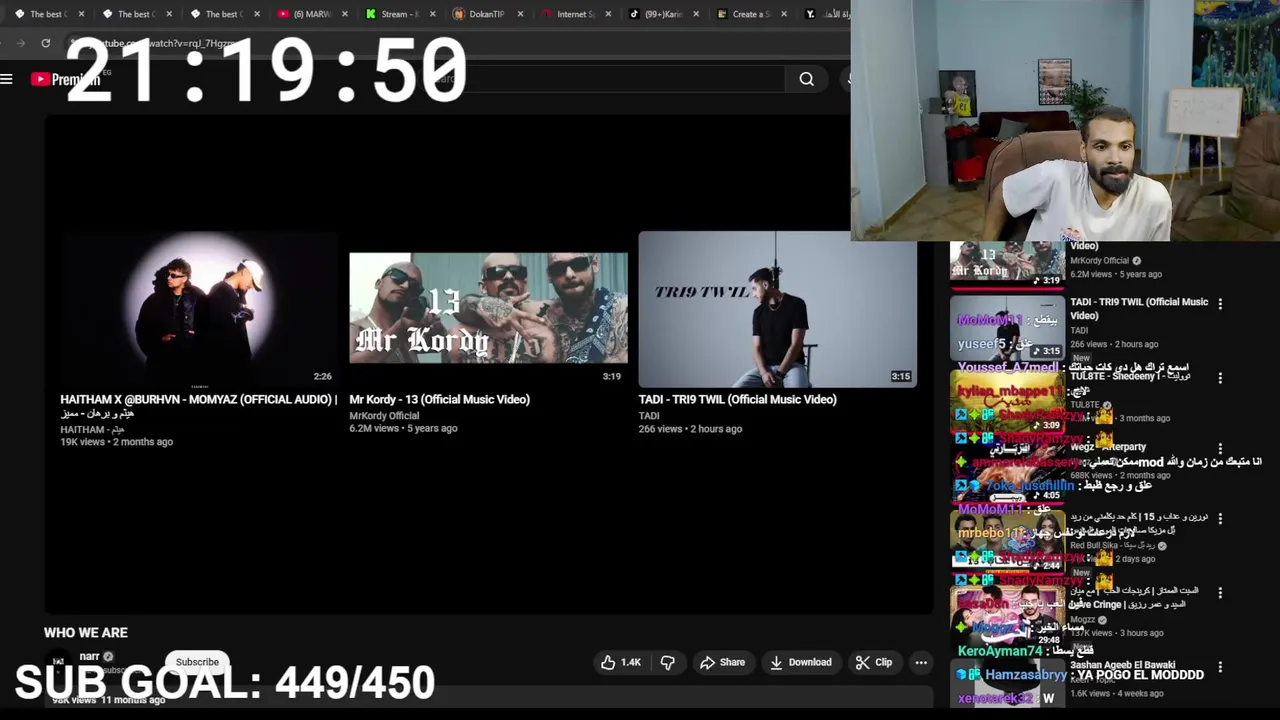Open end-screen title 'Mr Kordy - 13 (Official Music Video)'

tap(439, 399)
